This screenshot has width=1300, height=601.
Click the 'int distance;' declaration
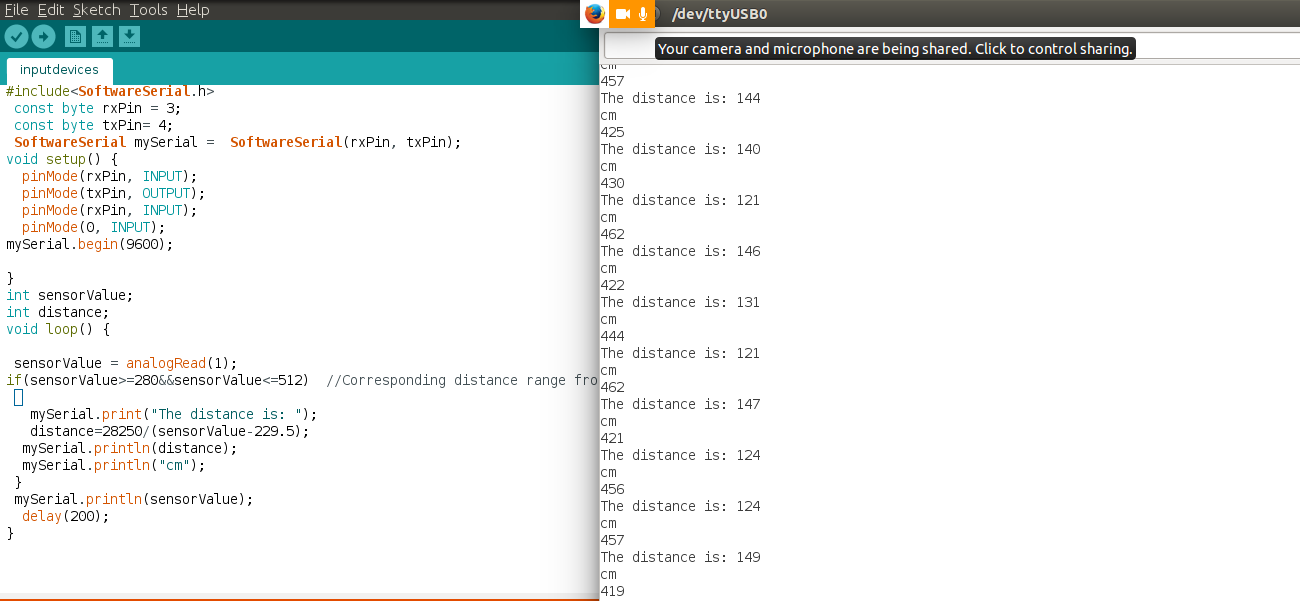57,312
